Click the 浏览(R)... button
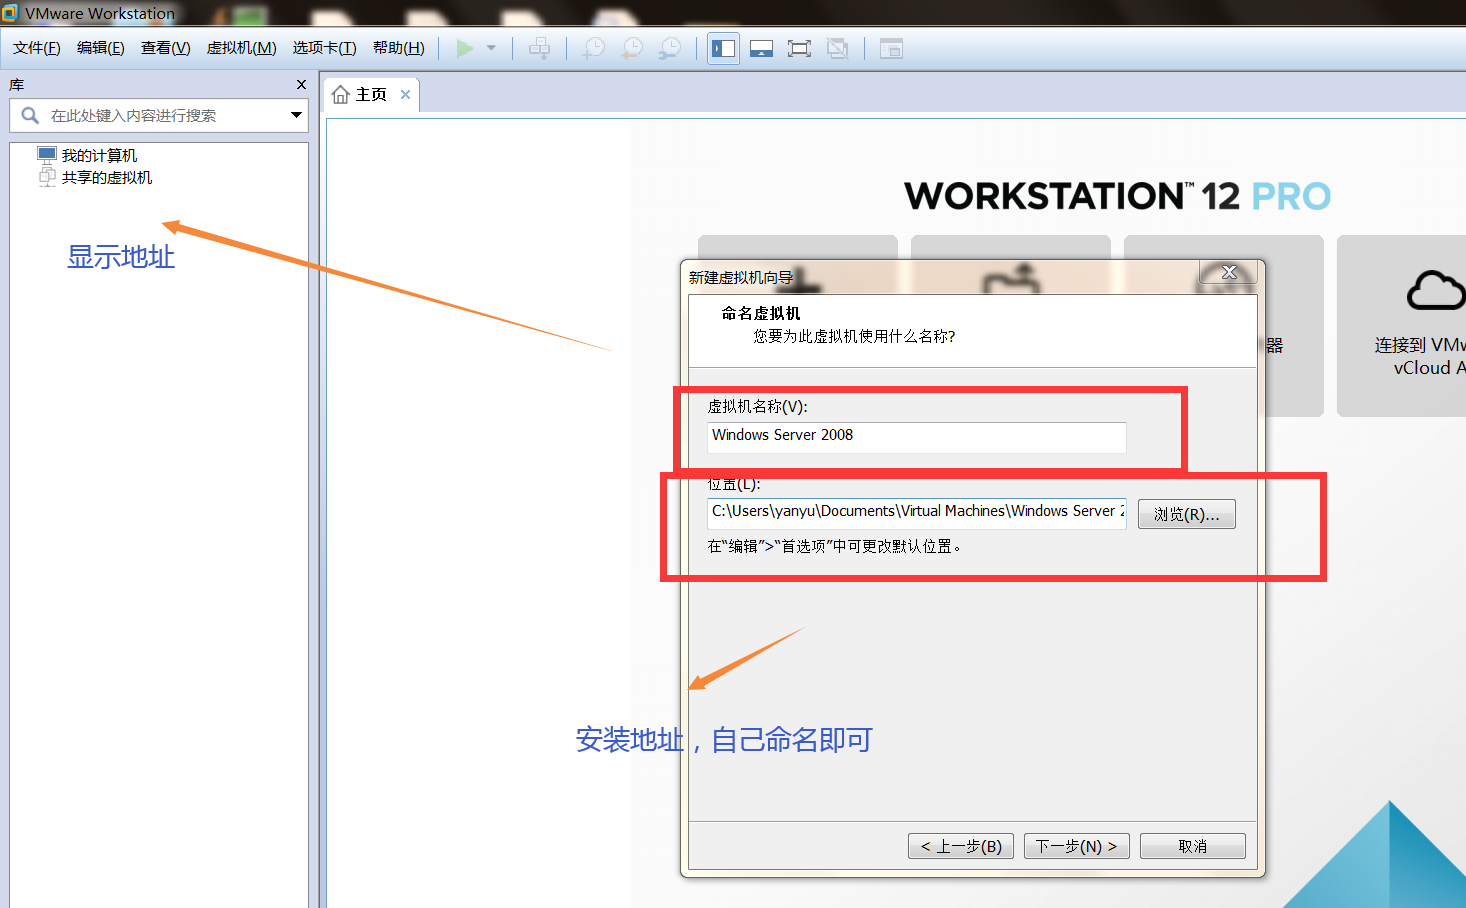1466x908 pixels. (x=1187, y=514)
